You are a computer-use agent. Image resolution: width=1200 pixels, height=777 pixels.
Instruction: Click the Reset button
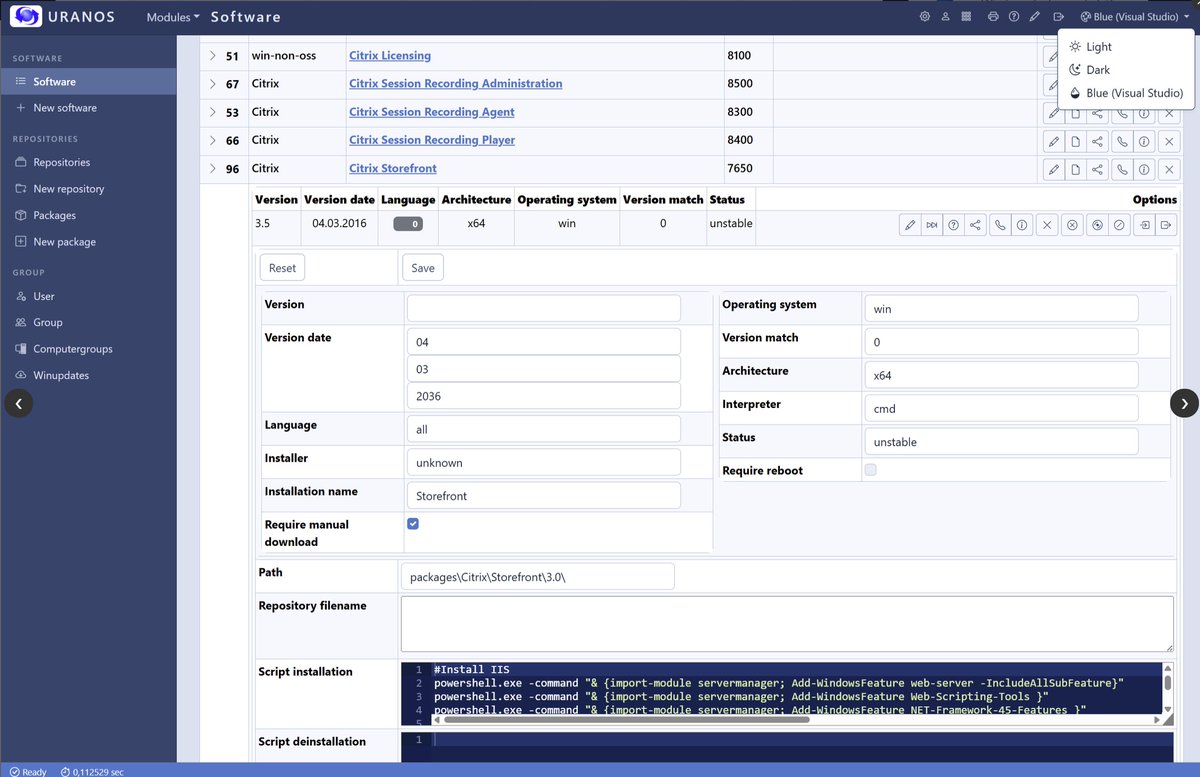(x=282, y=268)
